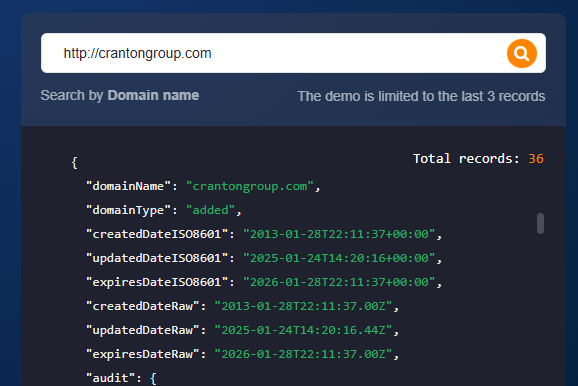This screenshot has width=578, height=386.
Task: Click the "Total records:" label
Action: click(x=466, y=159)
